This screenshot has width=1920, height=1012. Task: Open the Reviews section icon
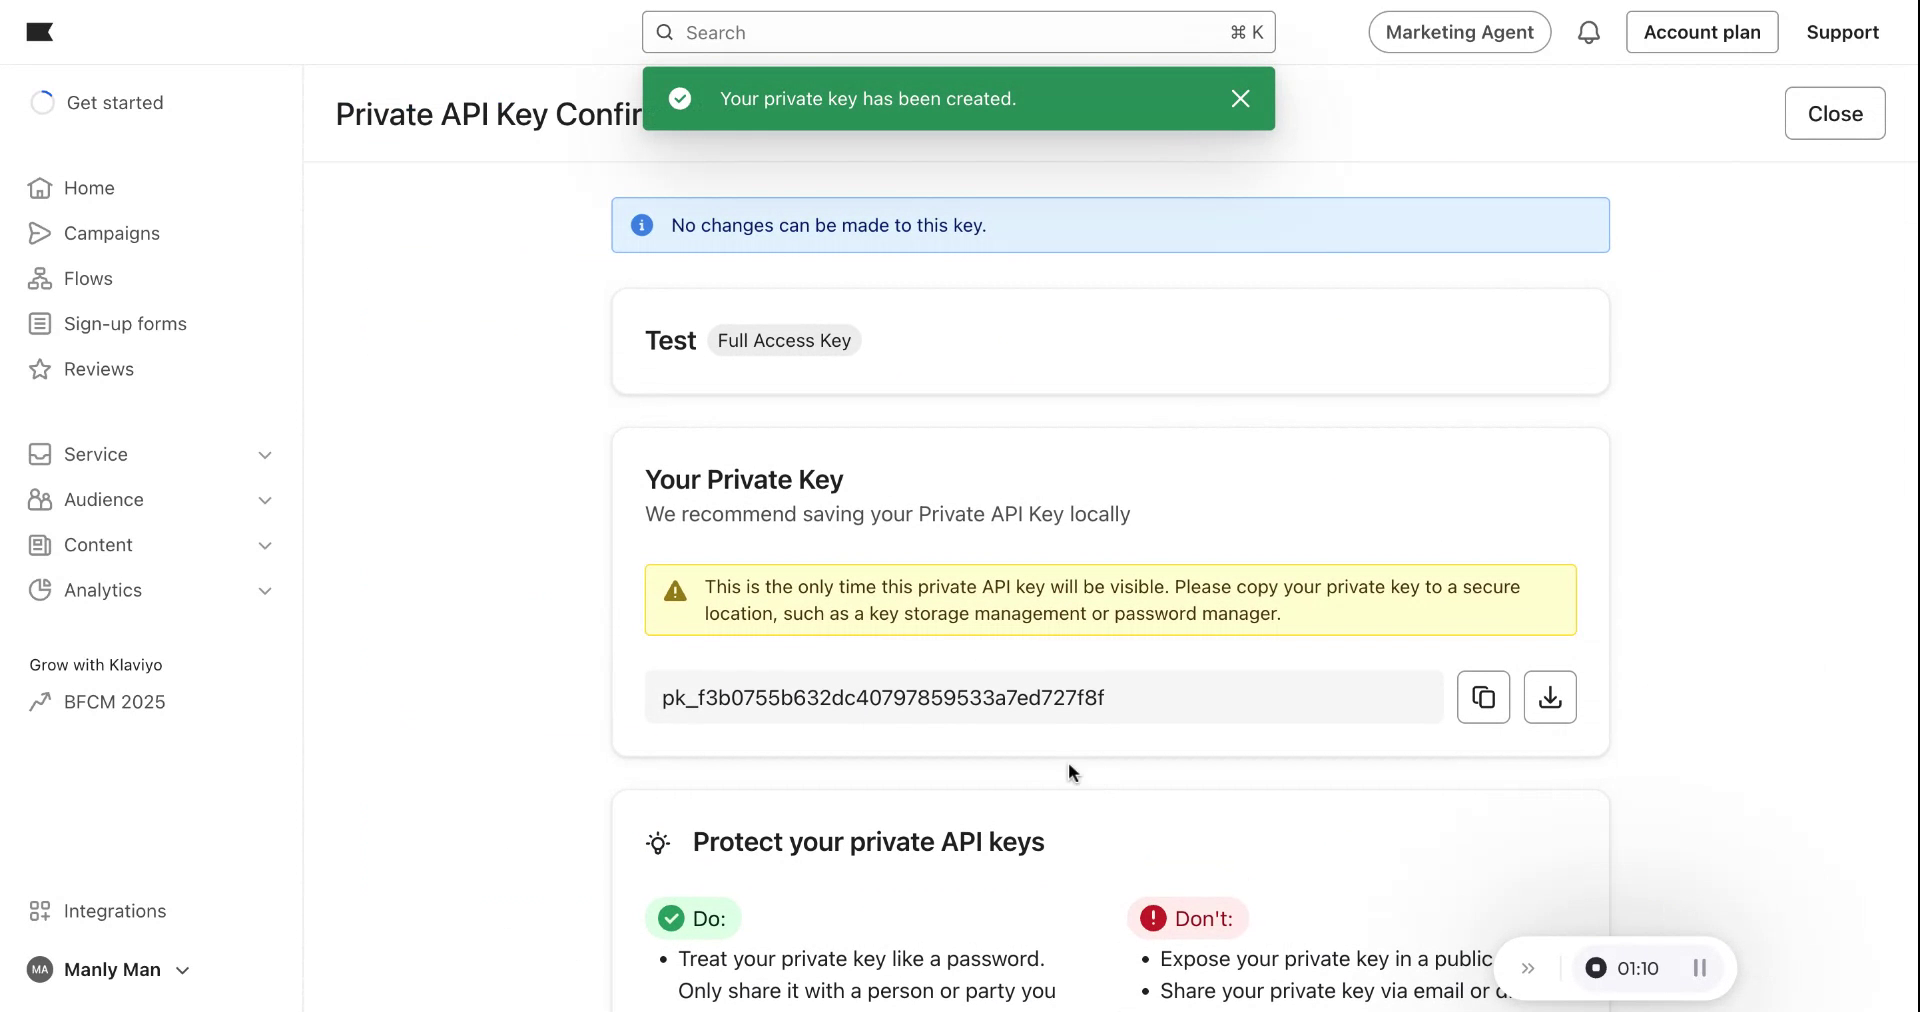[x=40, y=369]
